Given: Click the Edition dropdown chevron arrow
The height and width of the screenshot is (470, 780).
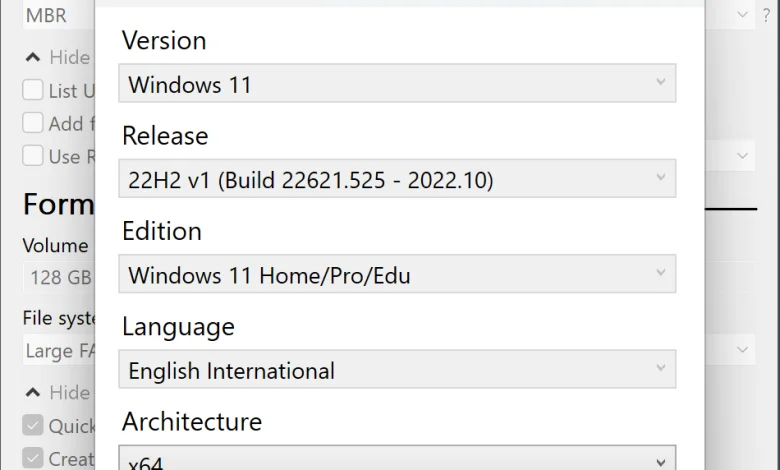Looking at the screenshot, I should coord(661,273).
